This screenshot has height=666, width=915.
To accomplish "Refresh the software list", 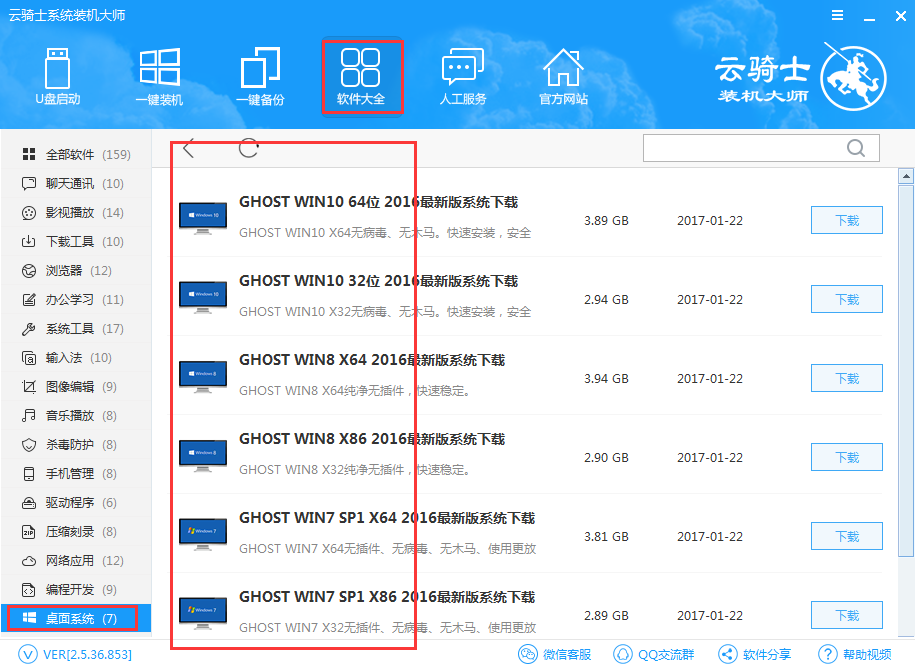I will (x=249, y=148).
